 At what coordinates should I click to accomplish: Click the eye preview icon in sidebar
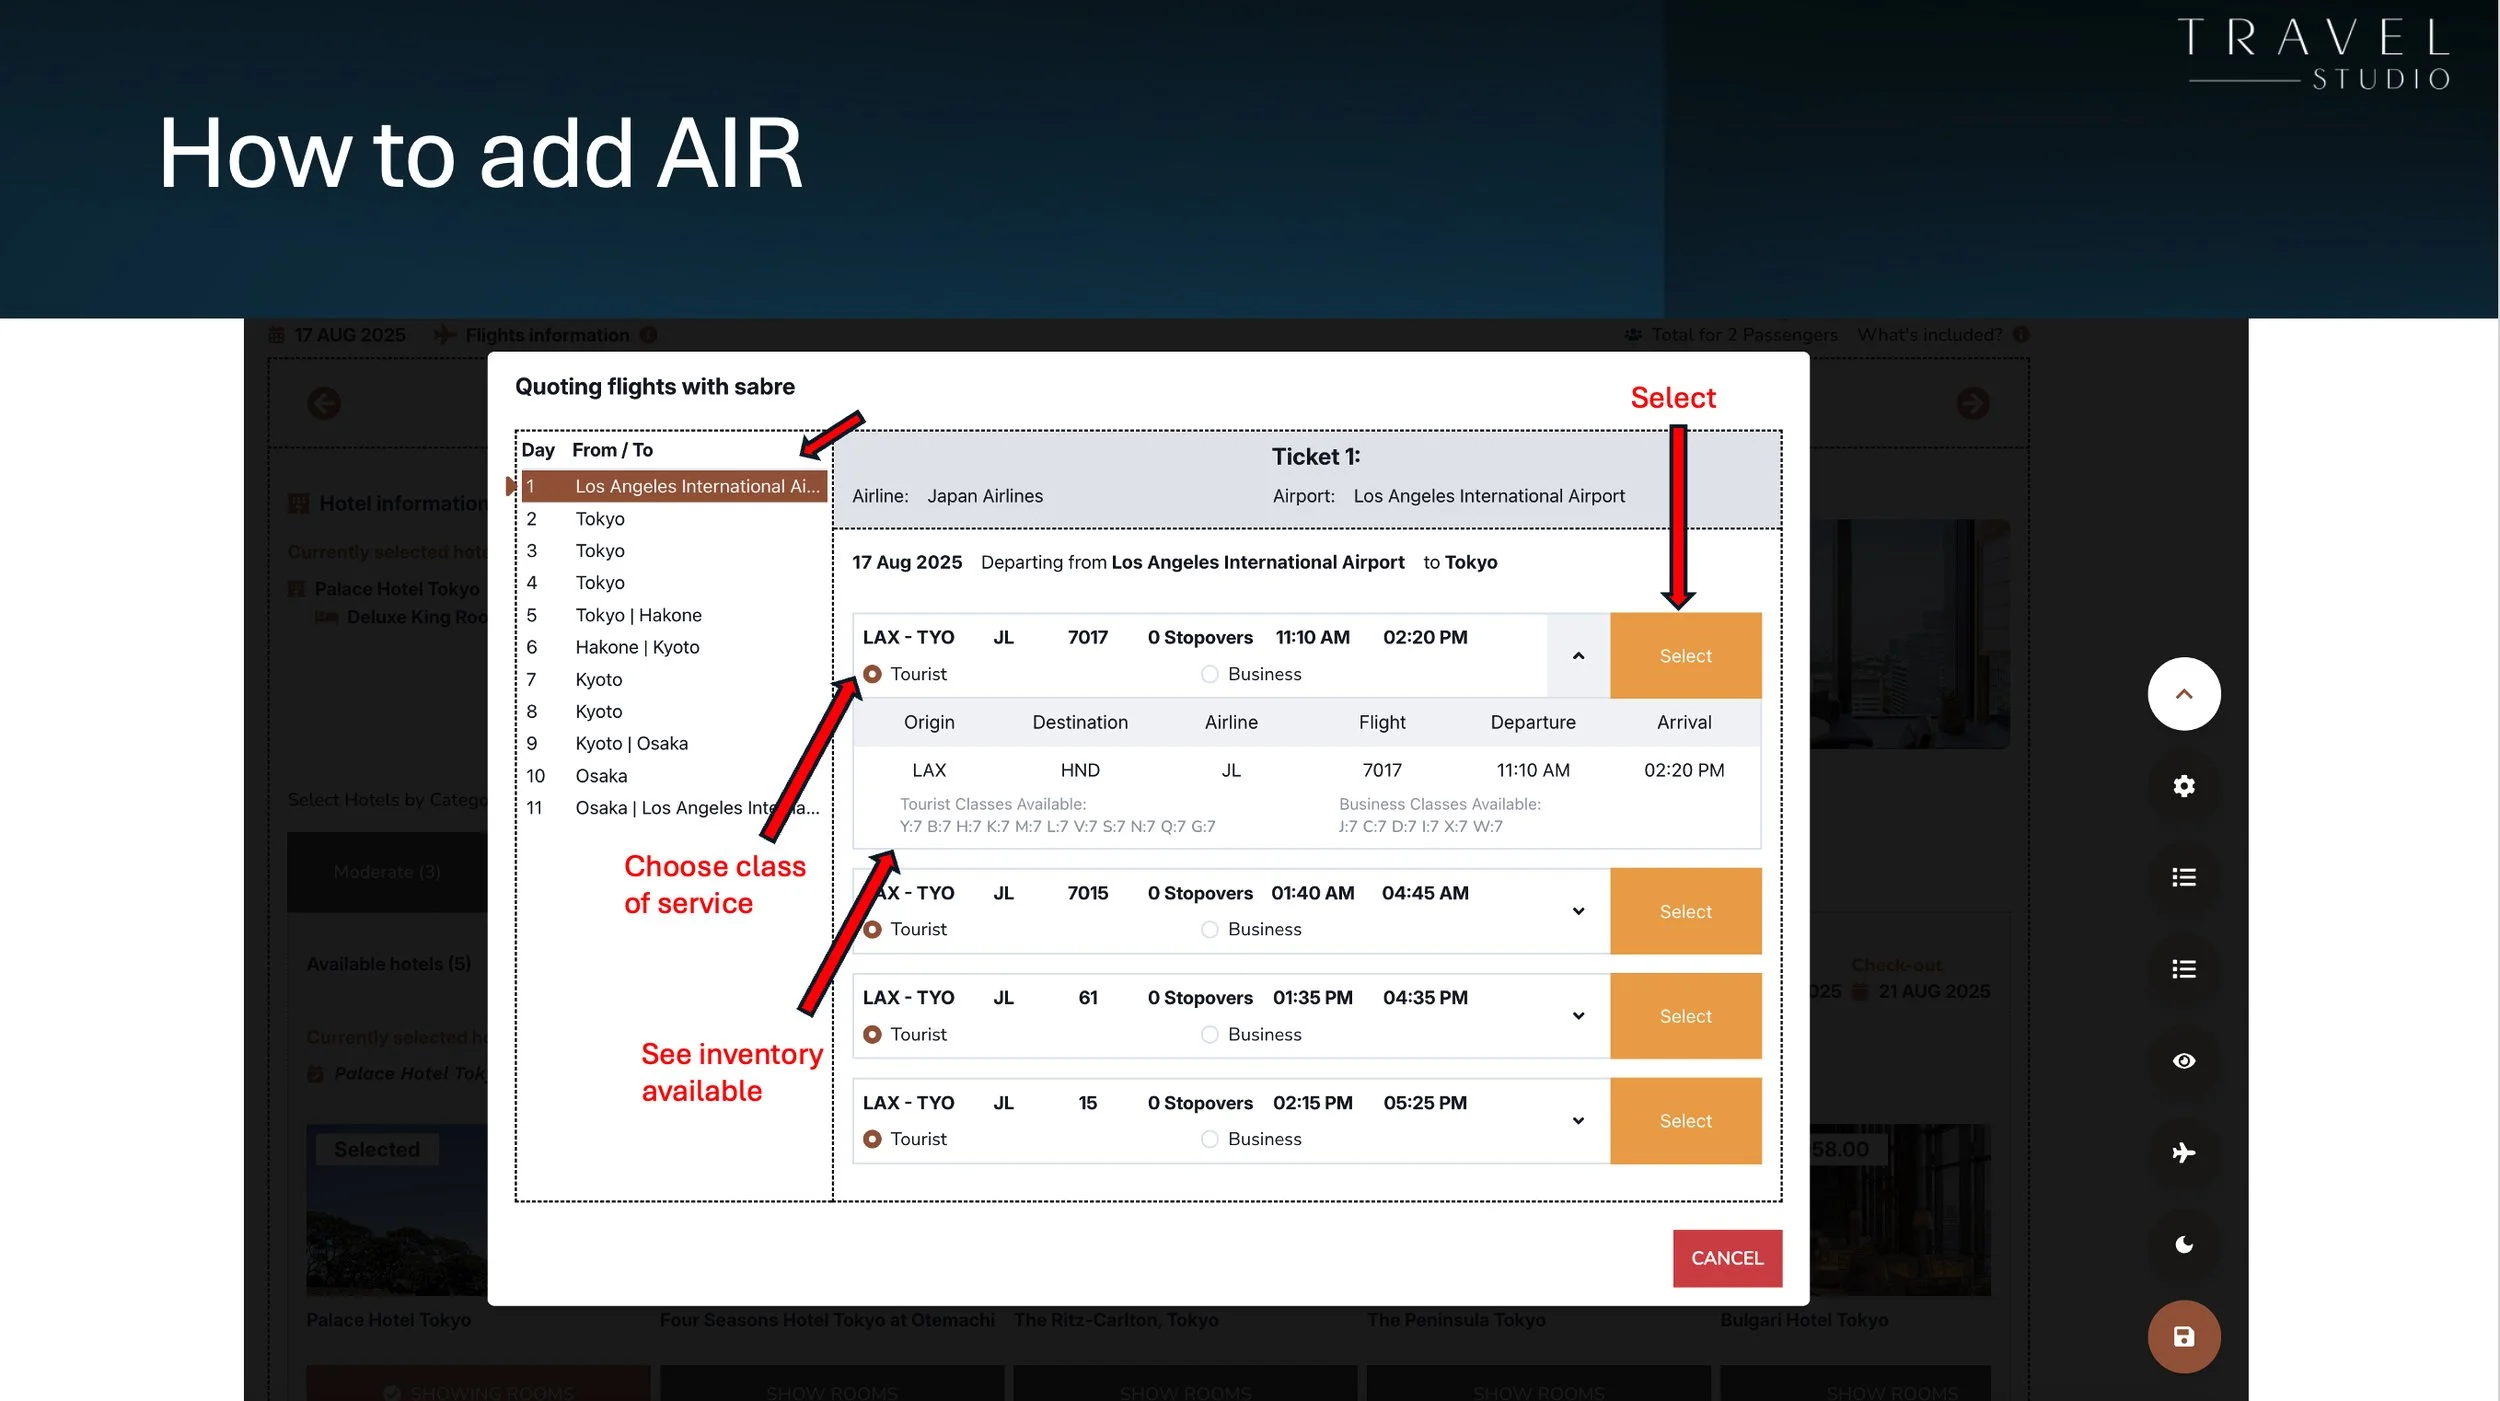(2183, 1061)
